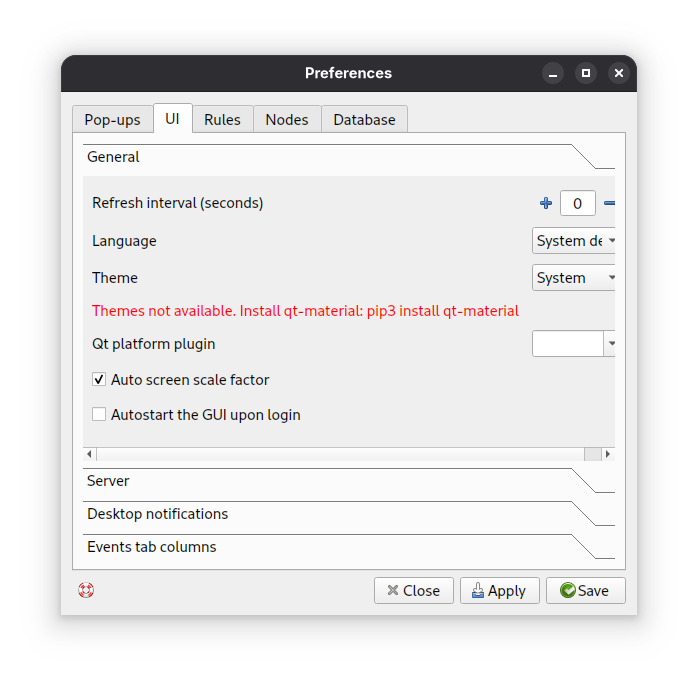Open the Theme dropdown
Viewport: 698px width, 682px height.
[573, 277]
